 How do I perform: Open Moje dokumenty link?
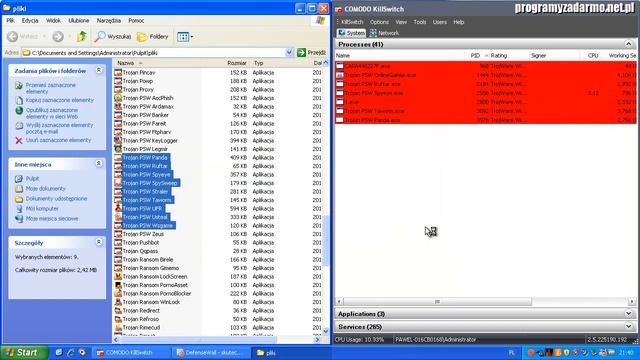click(45, 189)
